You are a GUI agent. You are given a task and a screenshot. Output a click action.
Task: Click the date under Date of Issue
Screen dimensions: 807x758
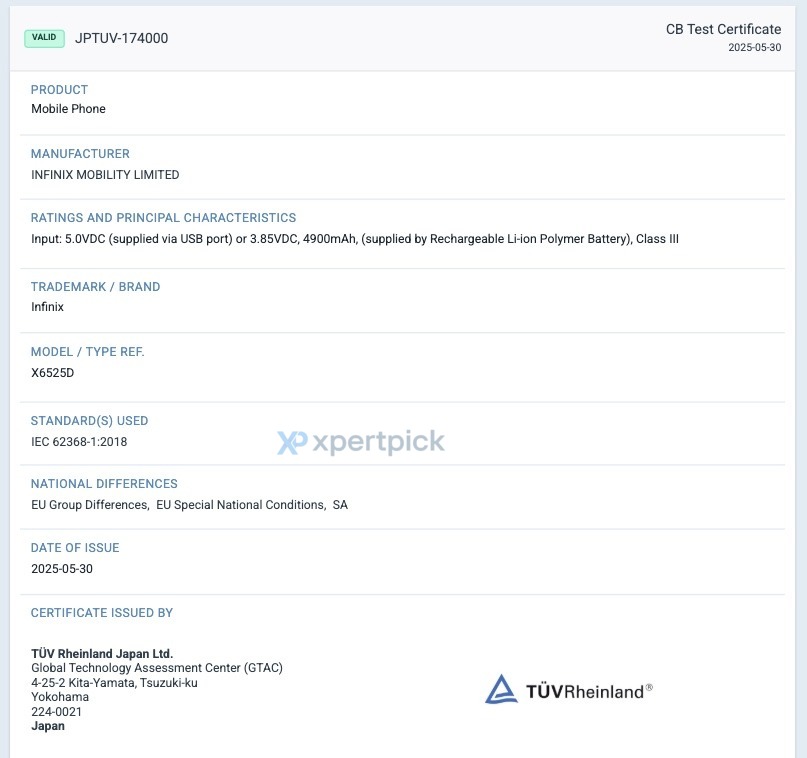tap(62, 569)
